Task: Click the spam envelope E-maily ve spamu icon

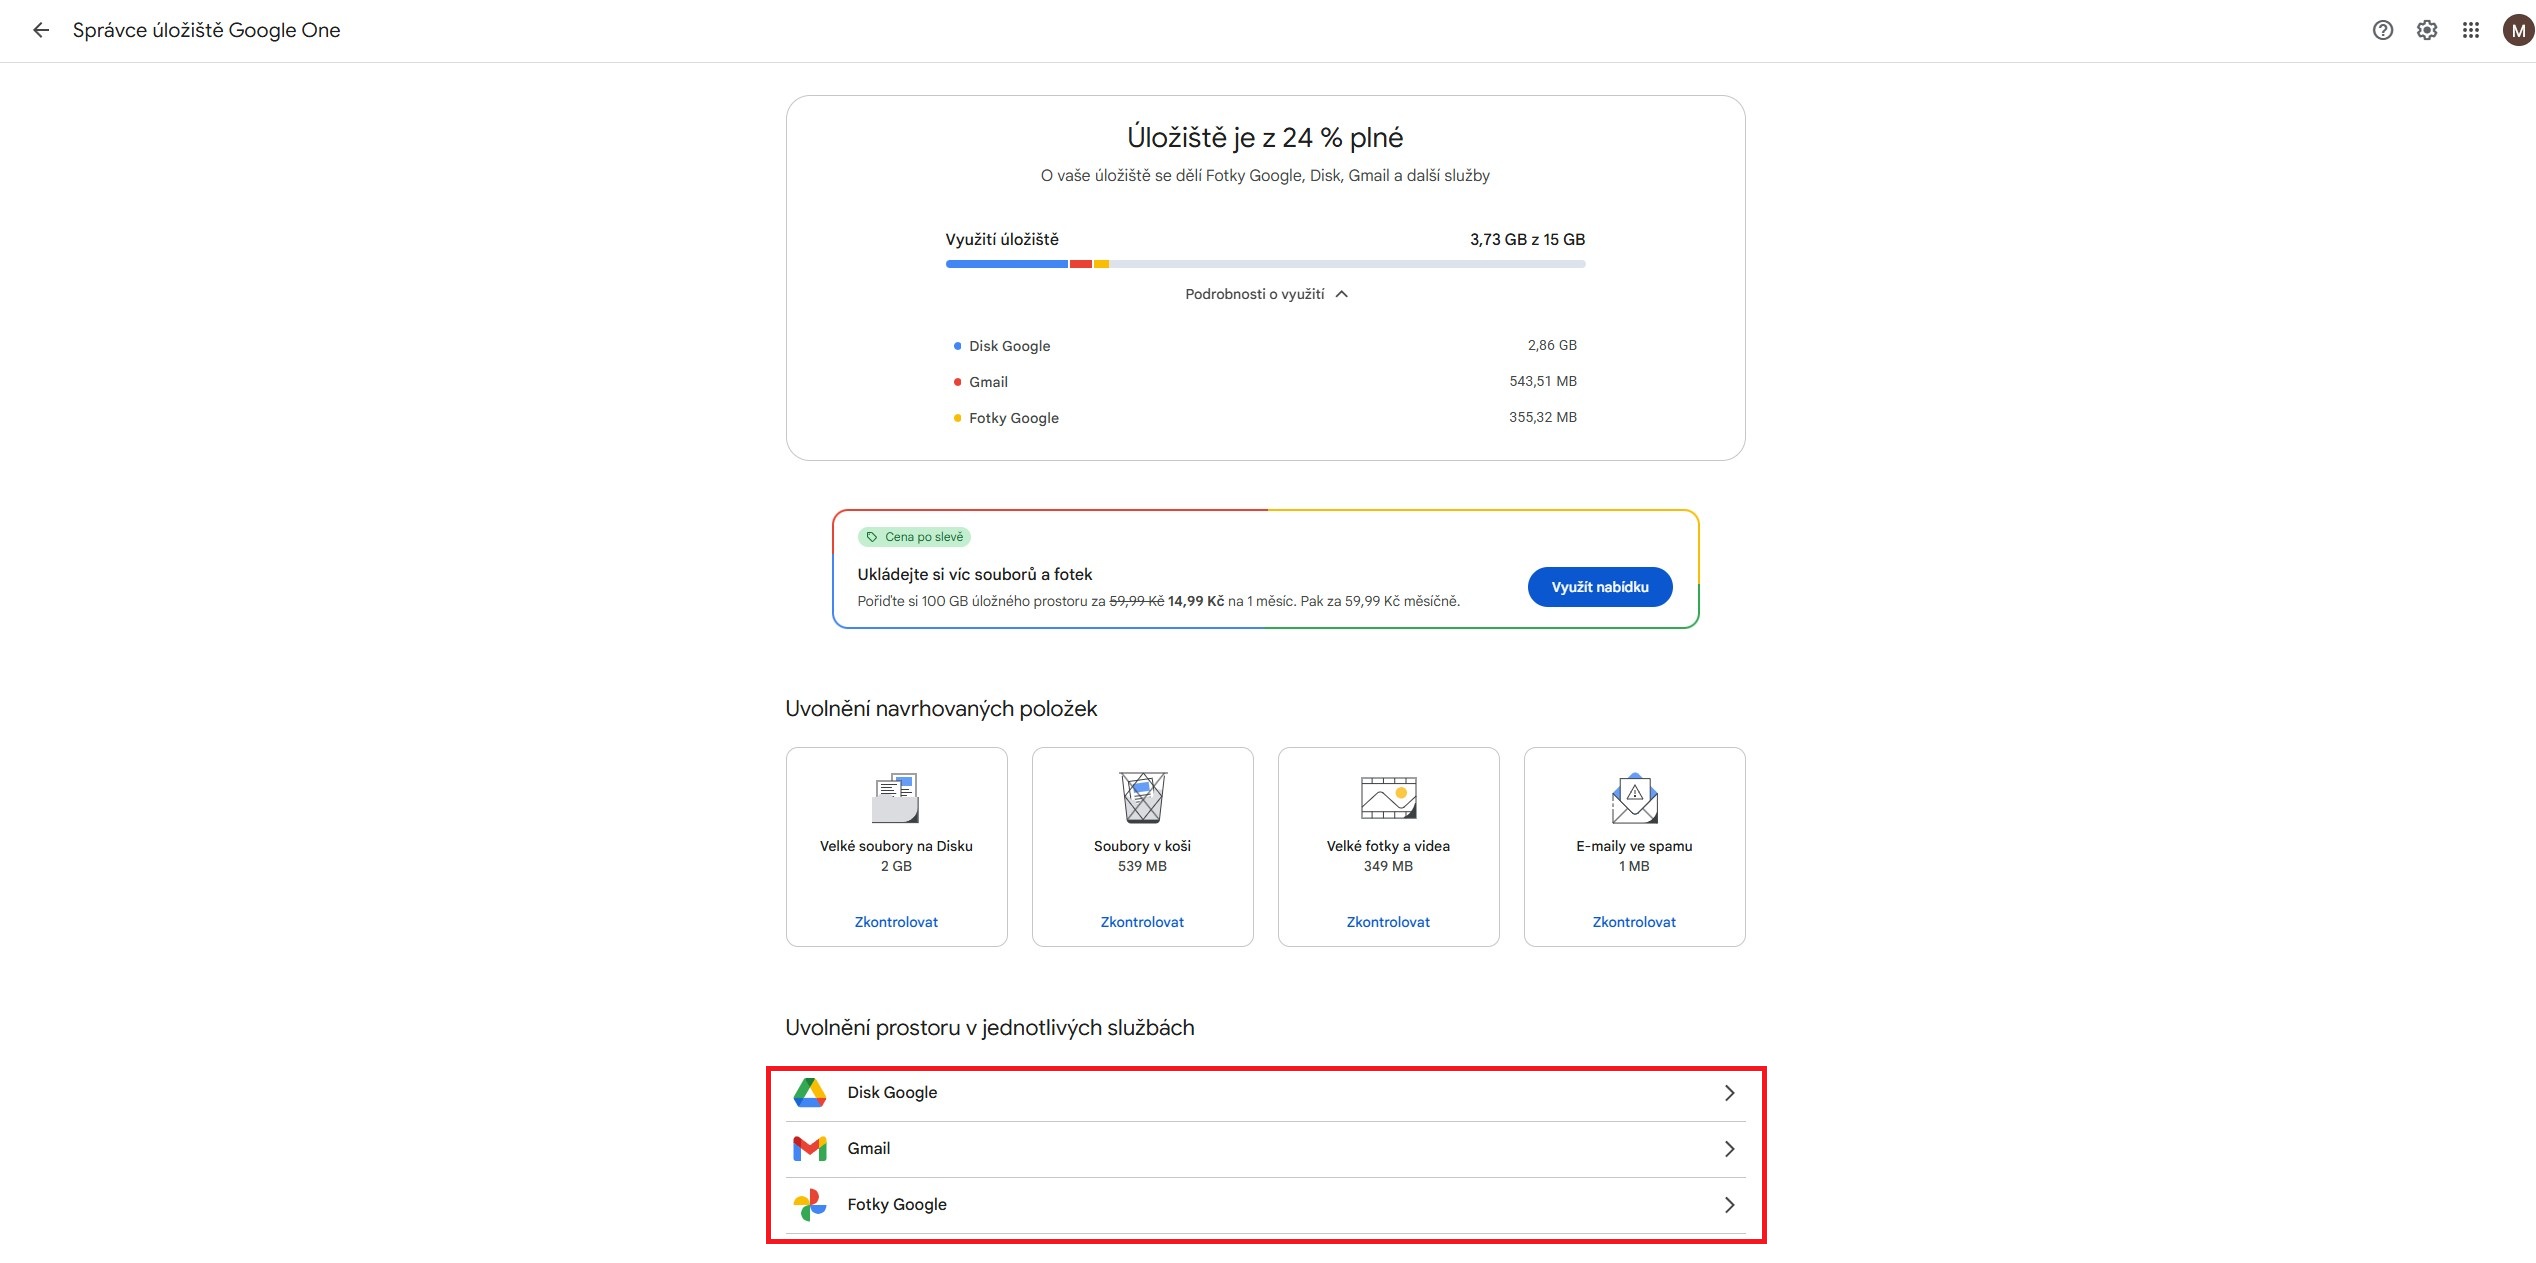Action: [x=1634, y=797]
